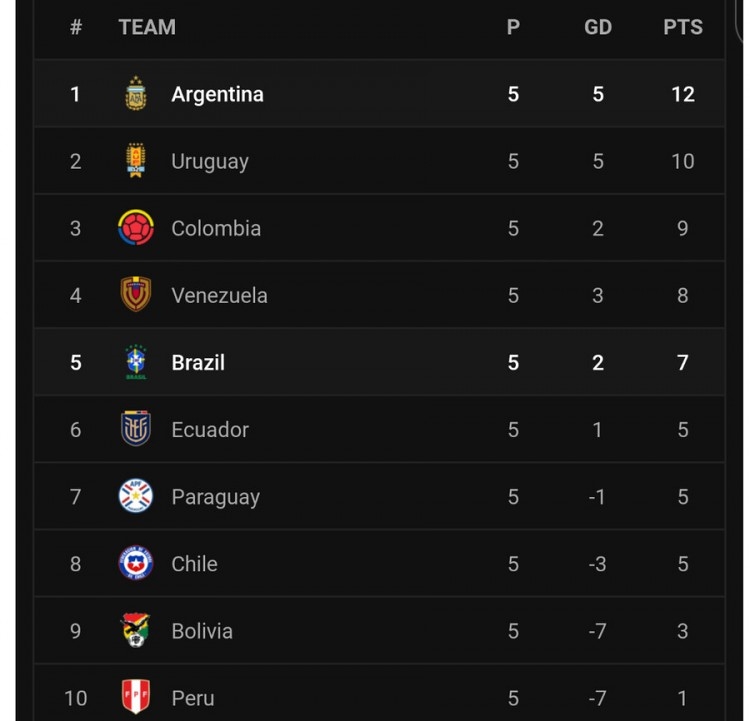Click the Peru team crest
This screenshot has height=721, width=750.
click(x=136, y=697)
